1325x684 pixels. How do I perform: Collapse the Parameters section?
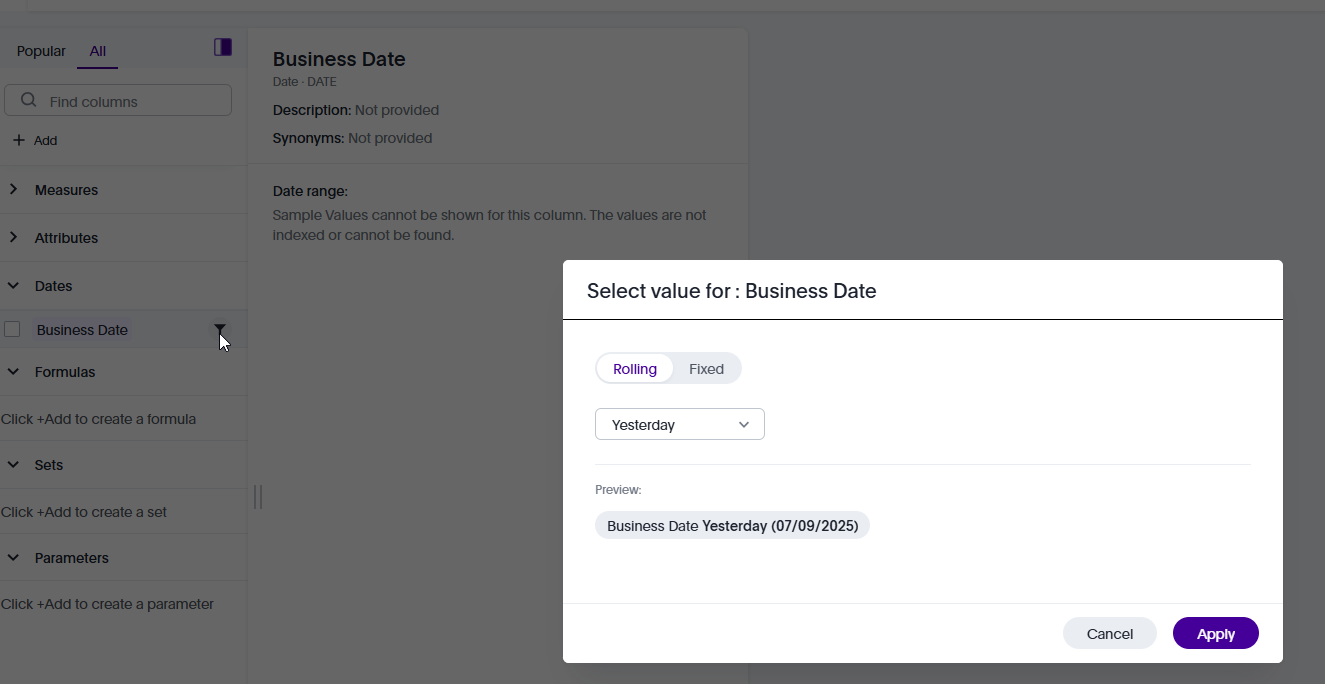(13, 557)
